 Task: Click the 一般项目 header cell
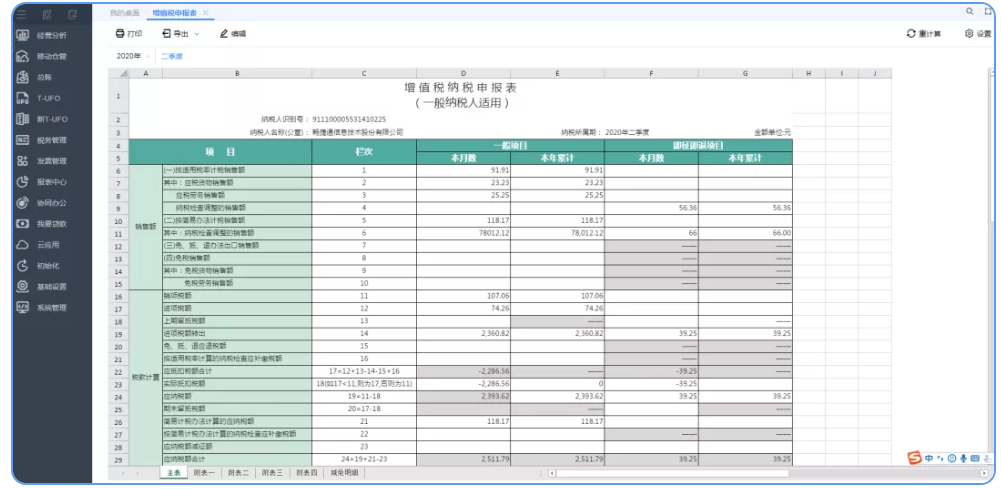(x=510, y=146)
